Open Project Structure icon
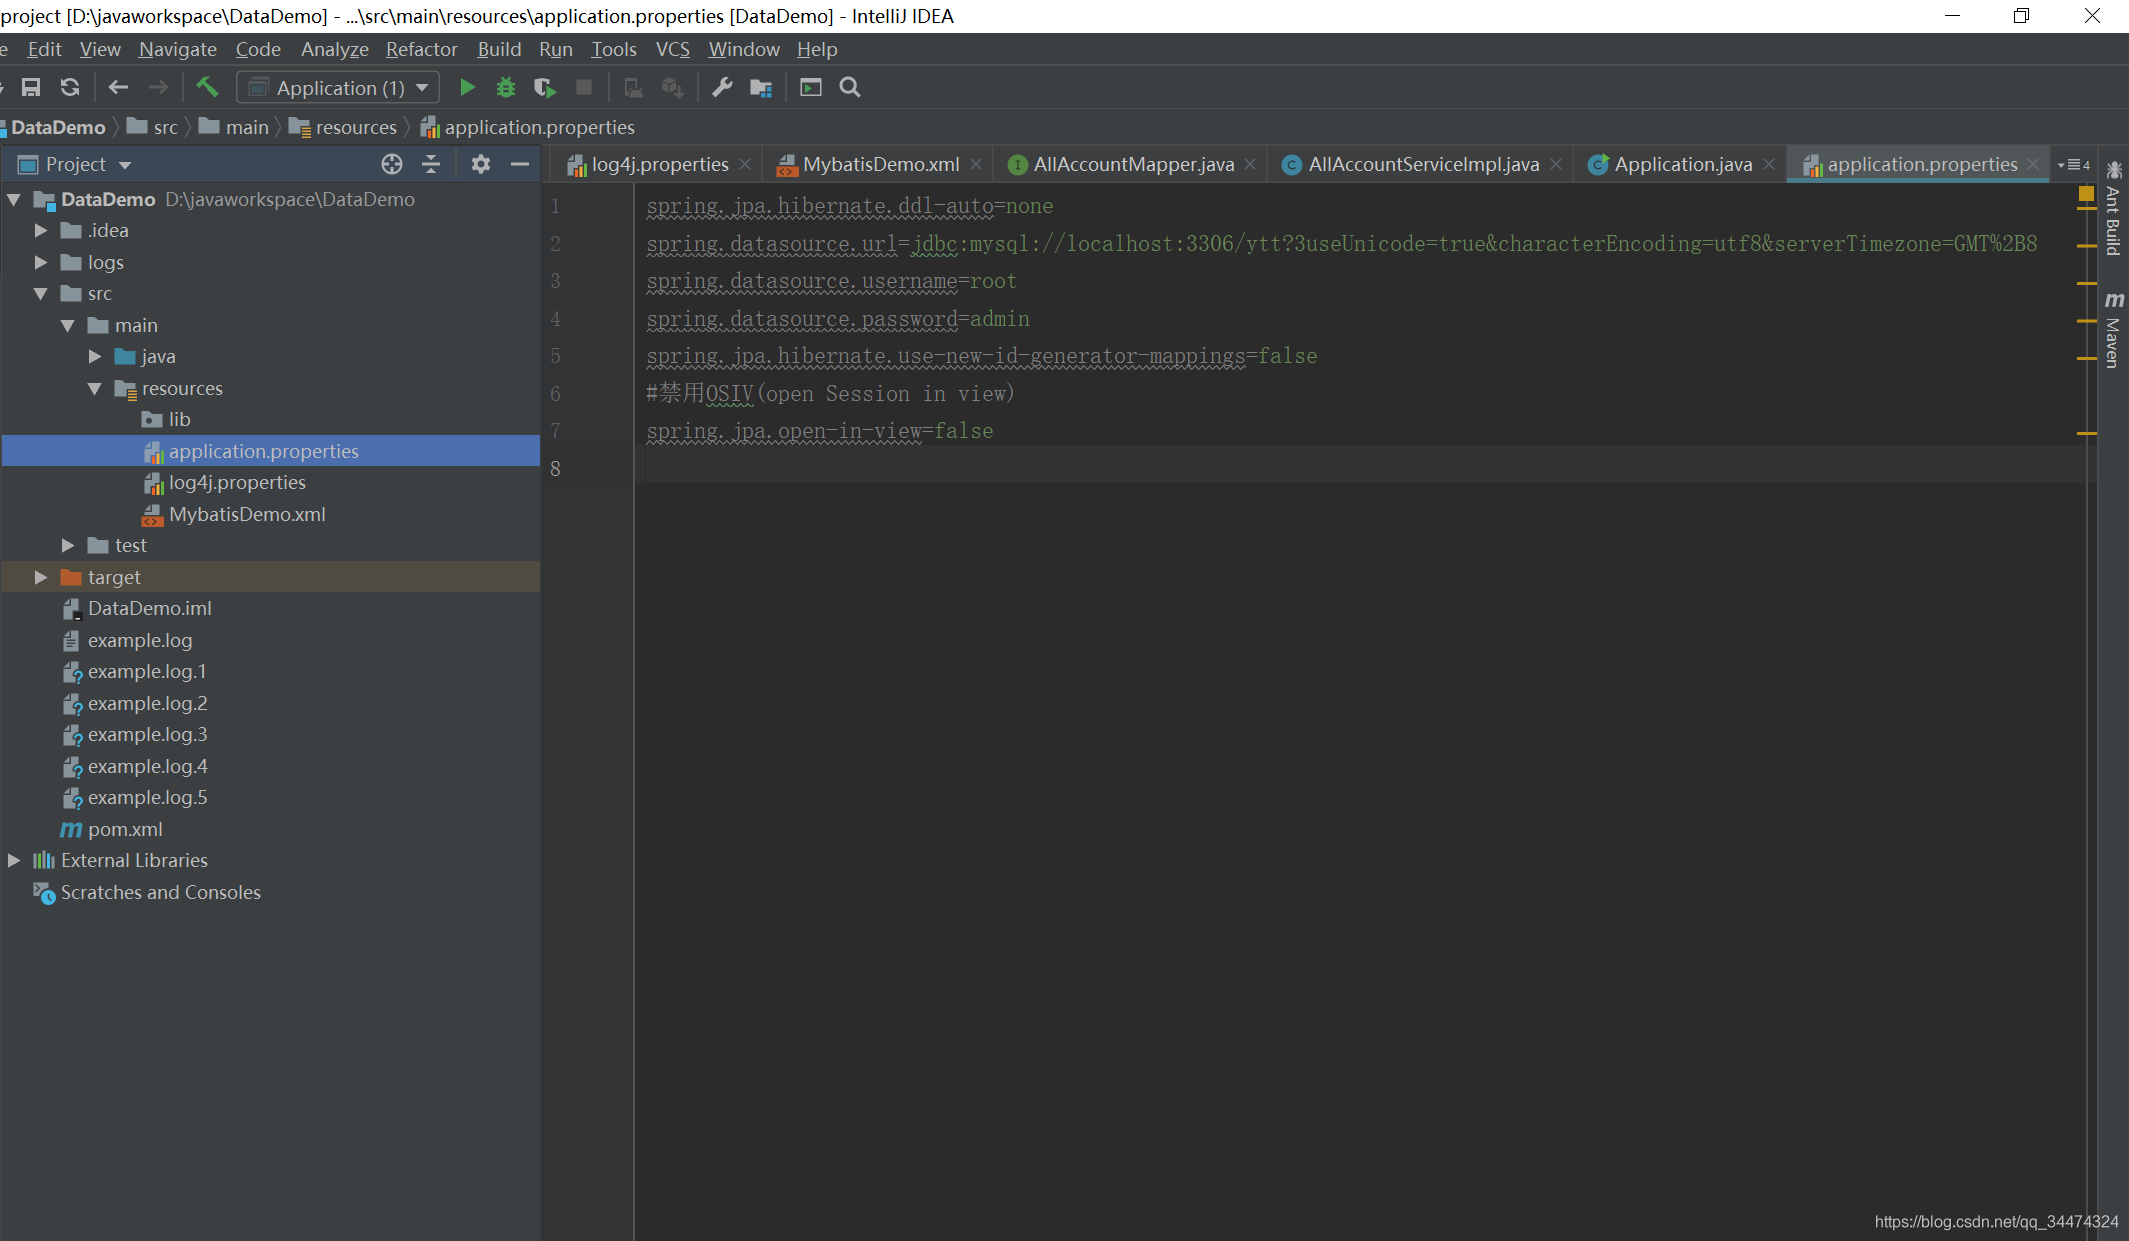This screenshot has width=2129, height=1241. (x=761, y=88)
